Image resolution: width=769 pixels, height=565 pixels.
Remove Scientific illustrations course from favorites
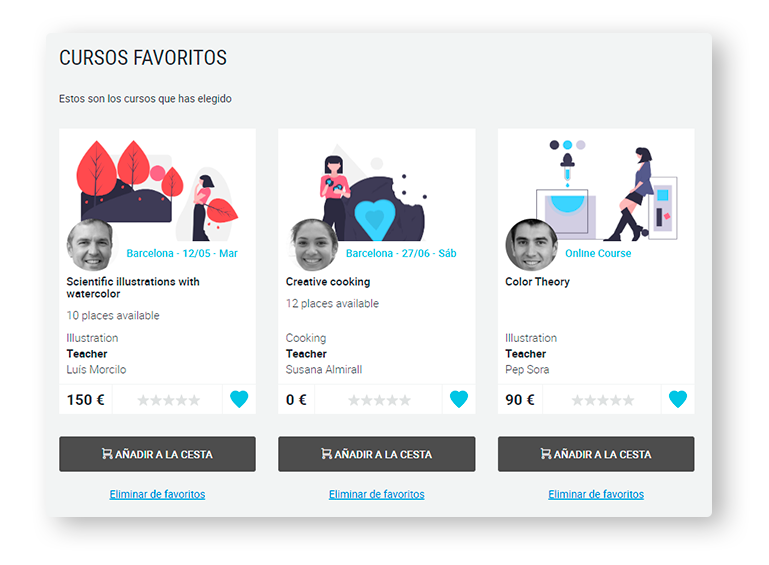(157, 494)
